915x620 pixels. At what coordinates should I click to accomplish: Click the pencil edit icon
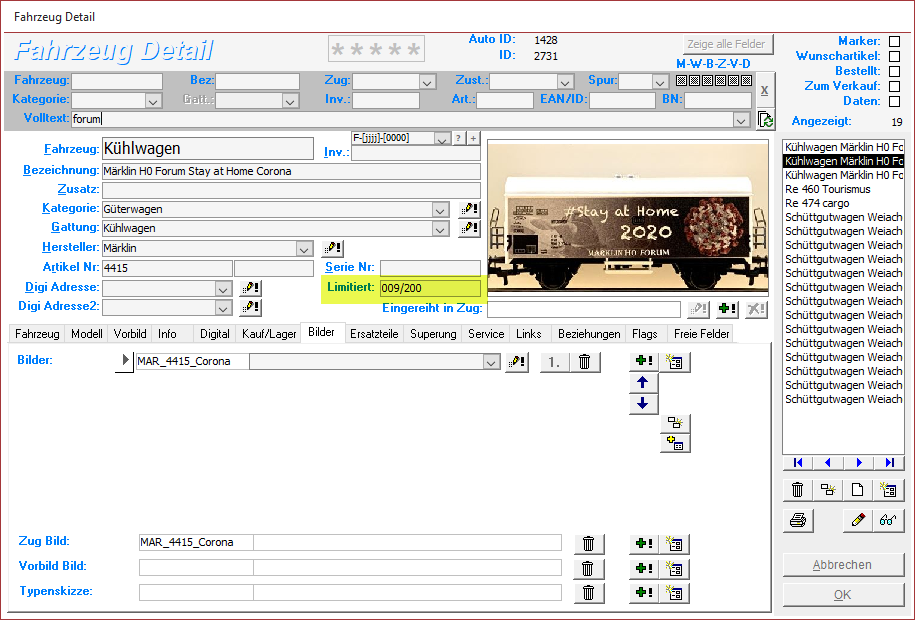[858, 520]
